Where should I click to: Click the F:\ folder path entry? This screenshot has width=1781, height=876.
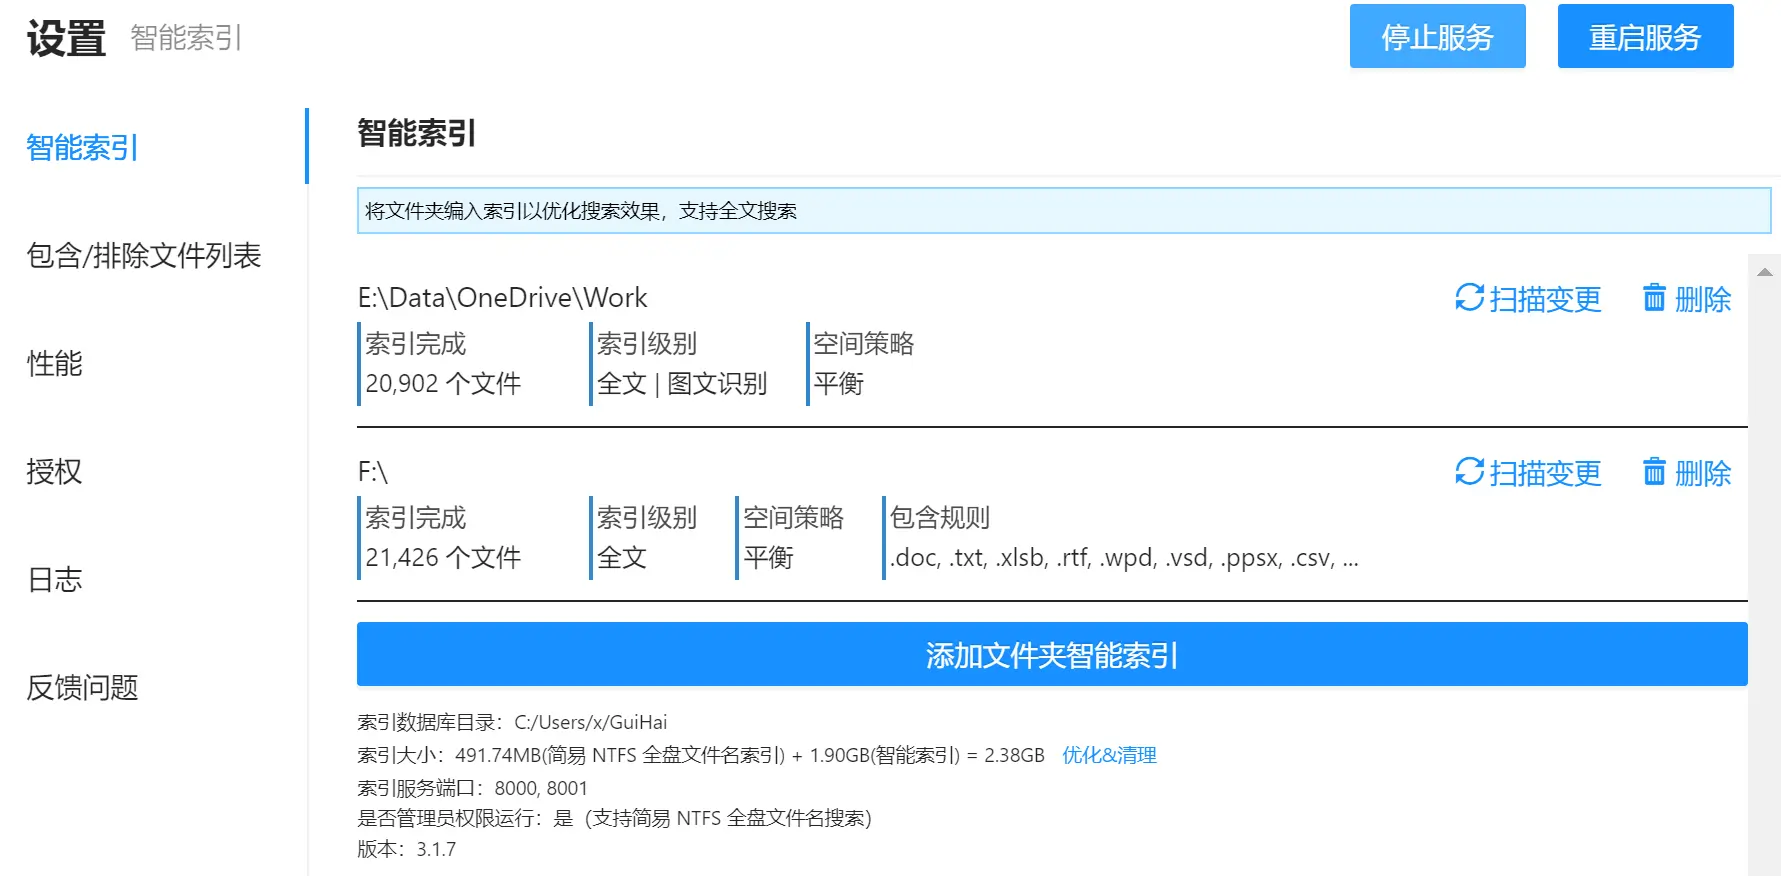click(373, 472)
